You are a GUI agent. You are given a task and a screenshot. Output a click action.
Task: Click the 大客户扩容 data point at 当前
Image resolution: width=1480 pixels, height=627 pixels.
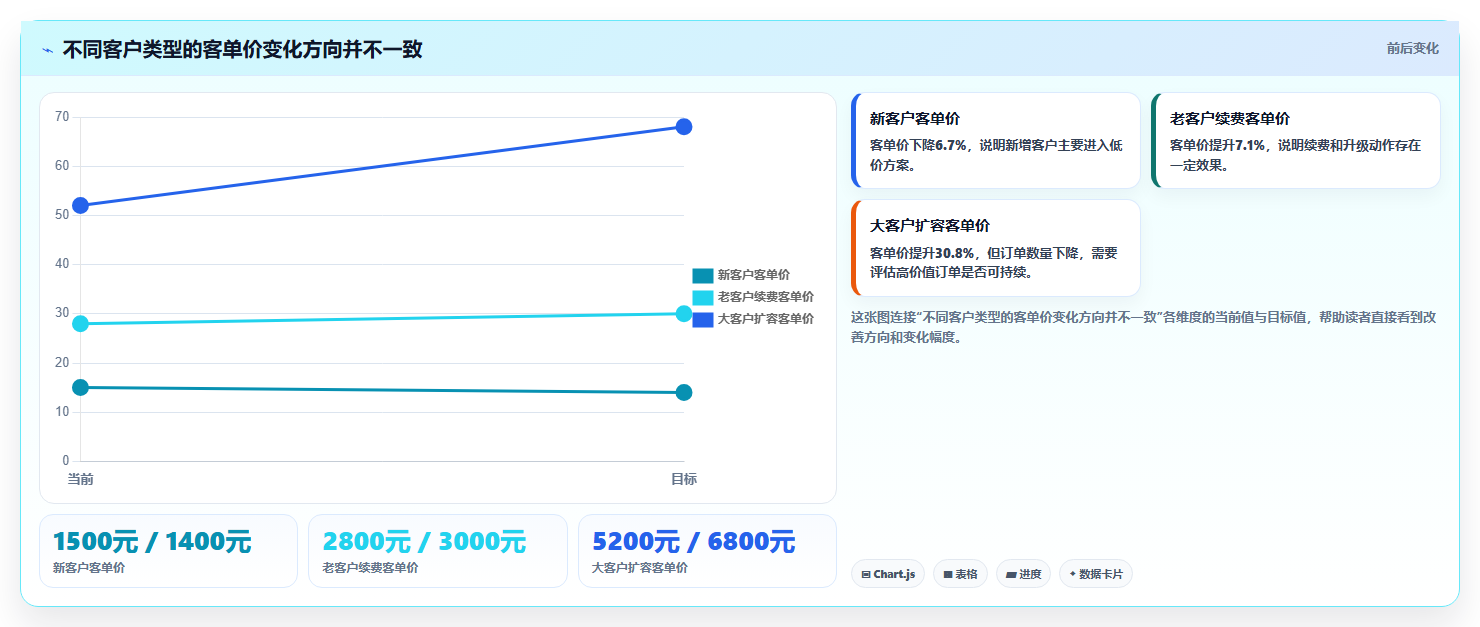80,206
